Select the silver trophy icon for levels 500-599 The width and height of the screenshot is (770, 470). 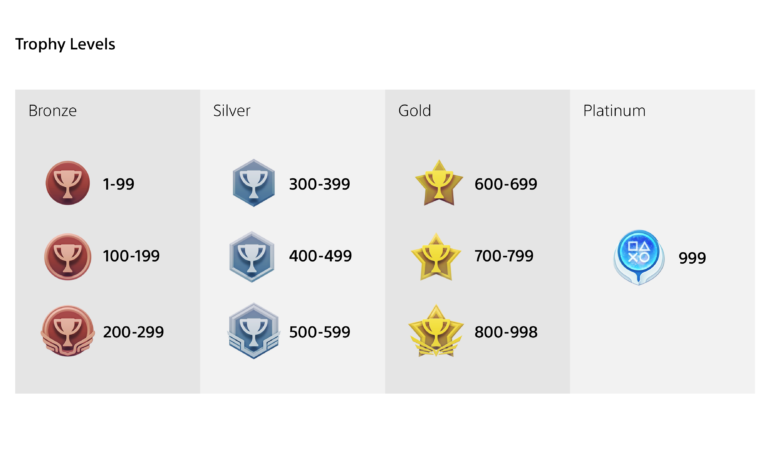coord(254,332)
